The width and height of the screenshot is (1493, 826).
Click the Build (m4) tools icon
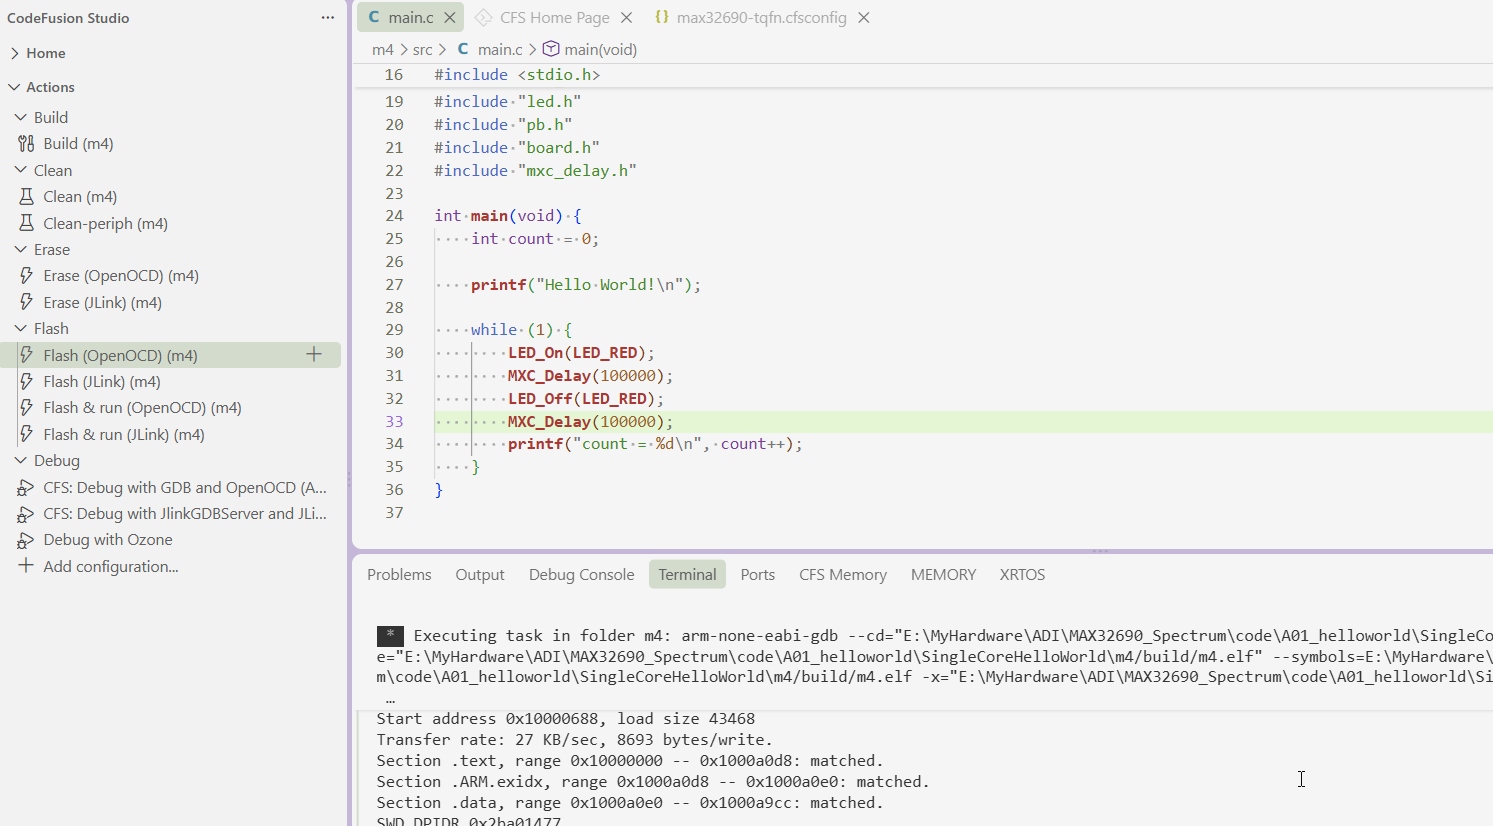click(x=26, y=144)
